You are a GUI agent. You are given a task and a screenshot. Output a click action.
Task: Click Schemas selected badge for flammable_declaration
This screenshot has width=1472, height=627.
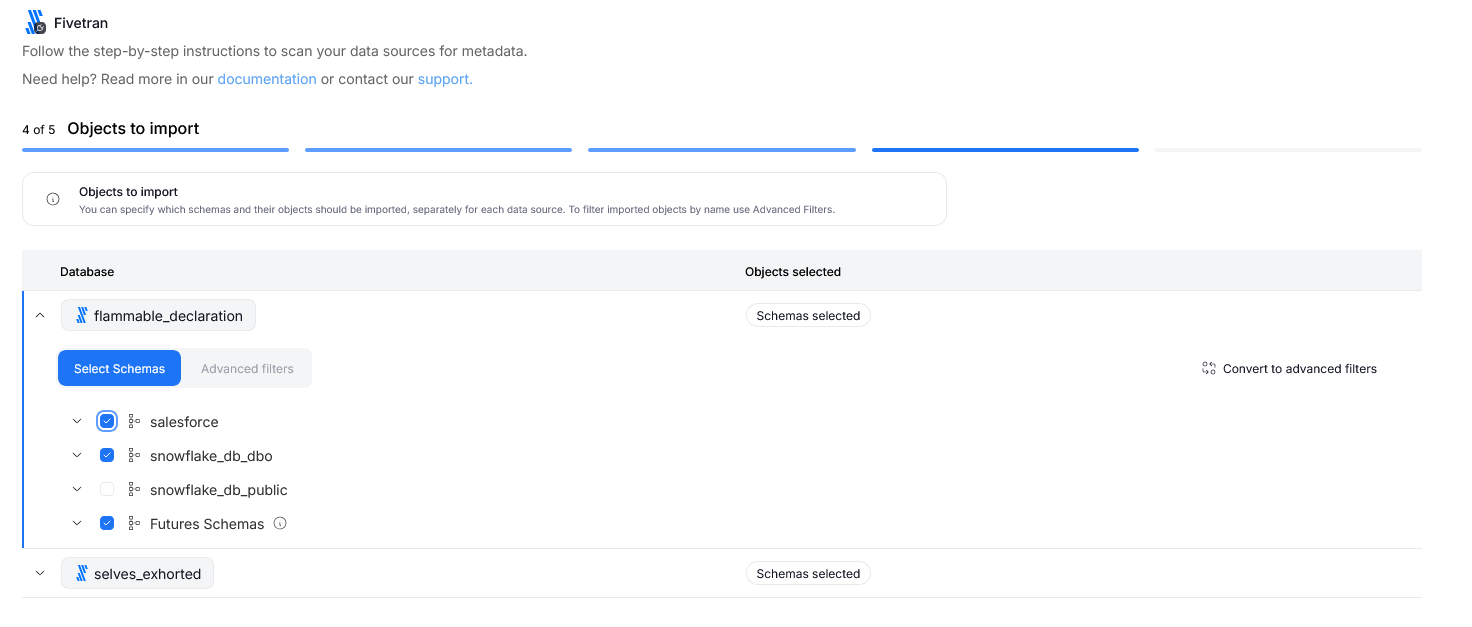point(808,316)
